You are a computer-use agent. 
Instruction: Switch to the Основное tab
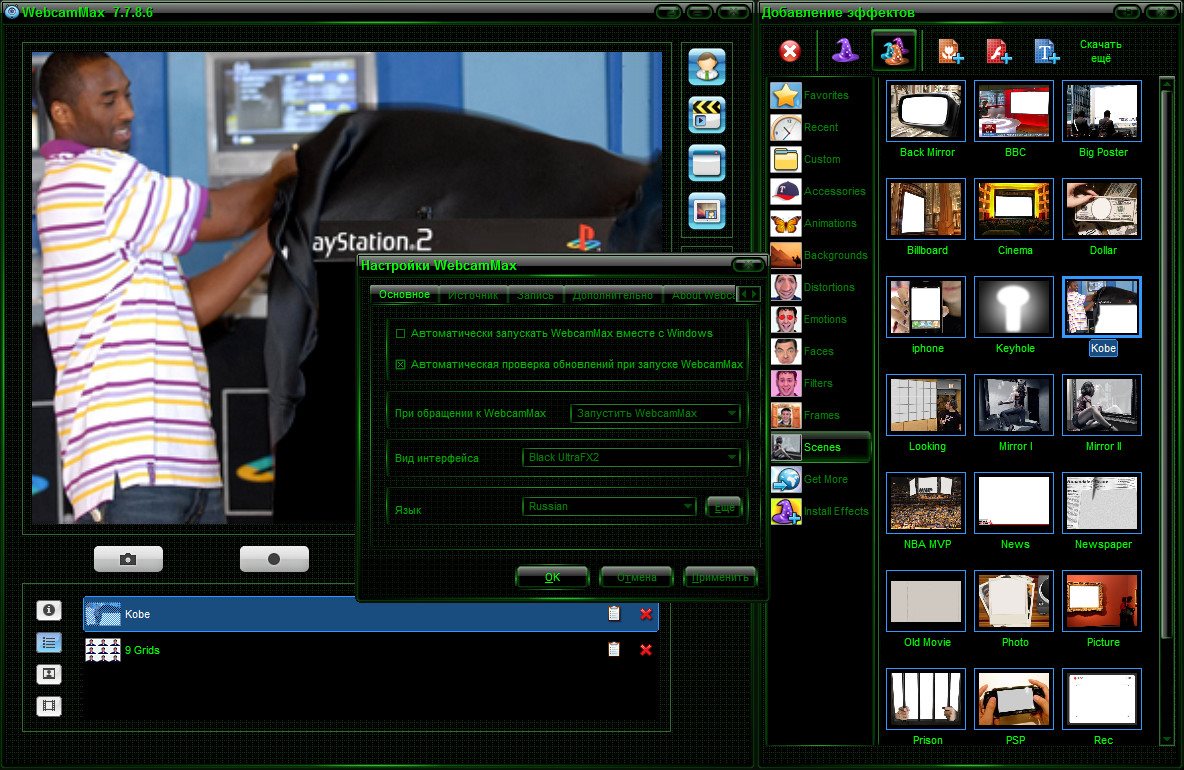[x=405, y=294]
